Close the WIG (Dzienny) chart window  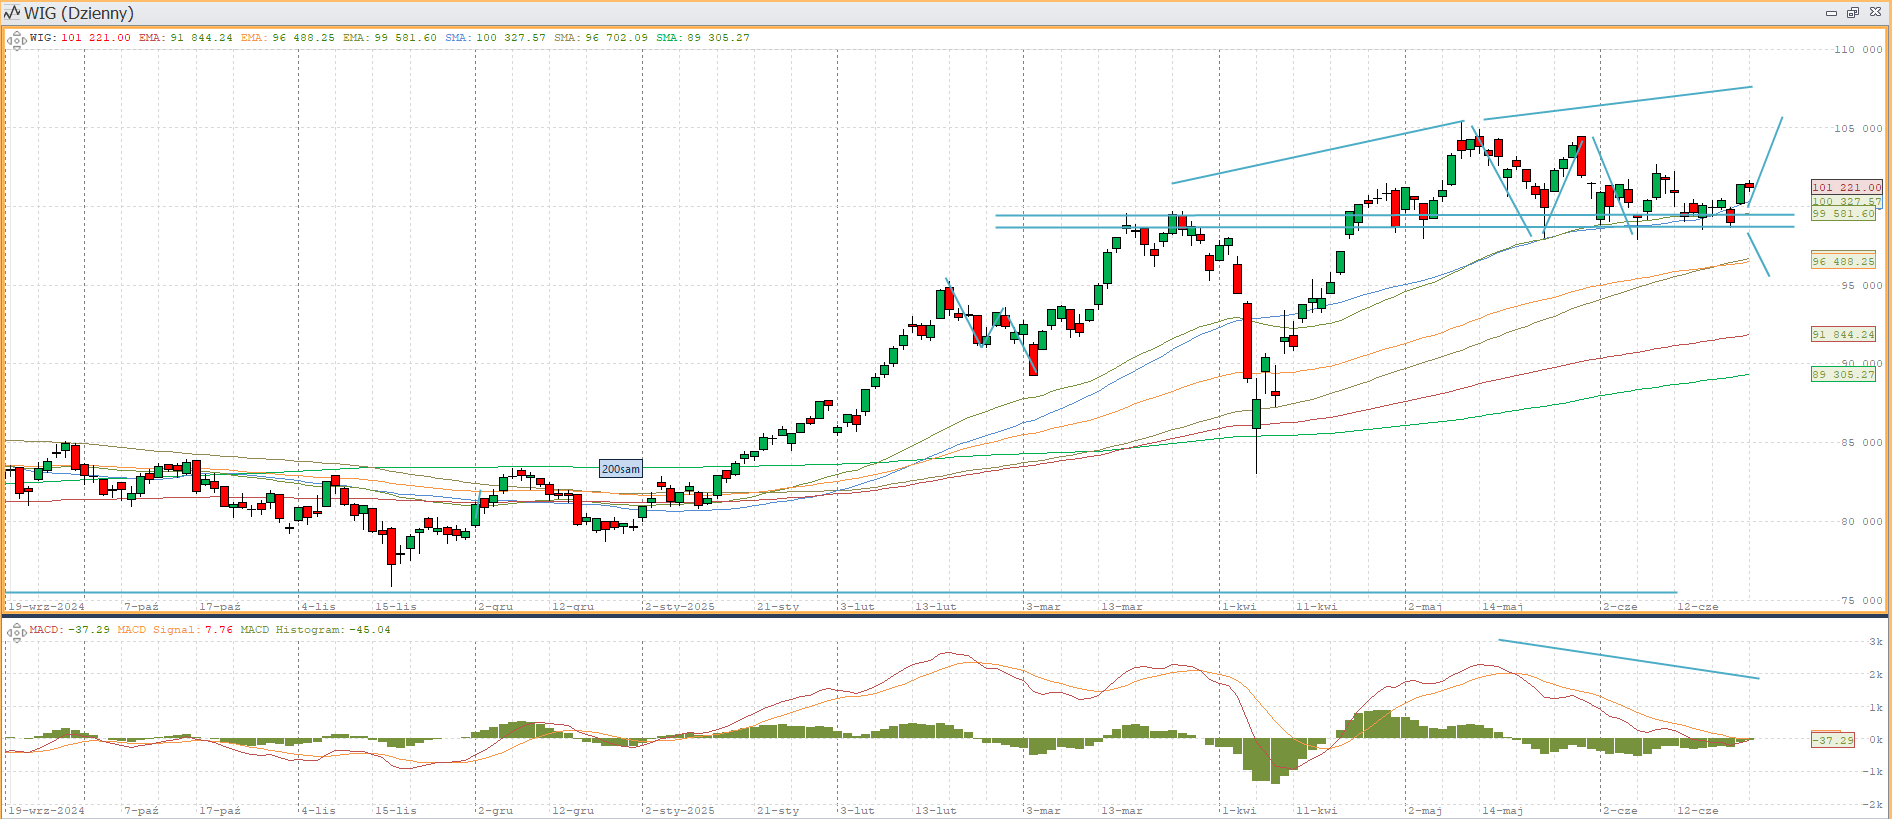[x=1876, y=13]
